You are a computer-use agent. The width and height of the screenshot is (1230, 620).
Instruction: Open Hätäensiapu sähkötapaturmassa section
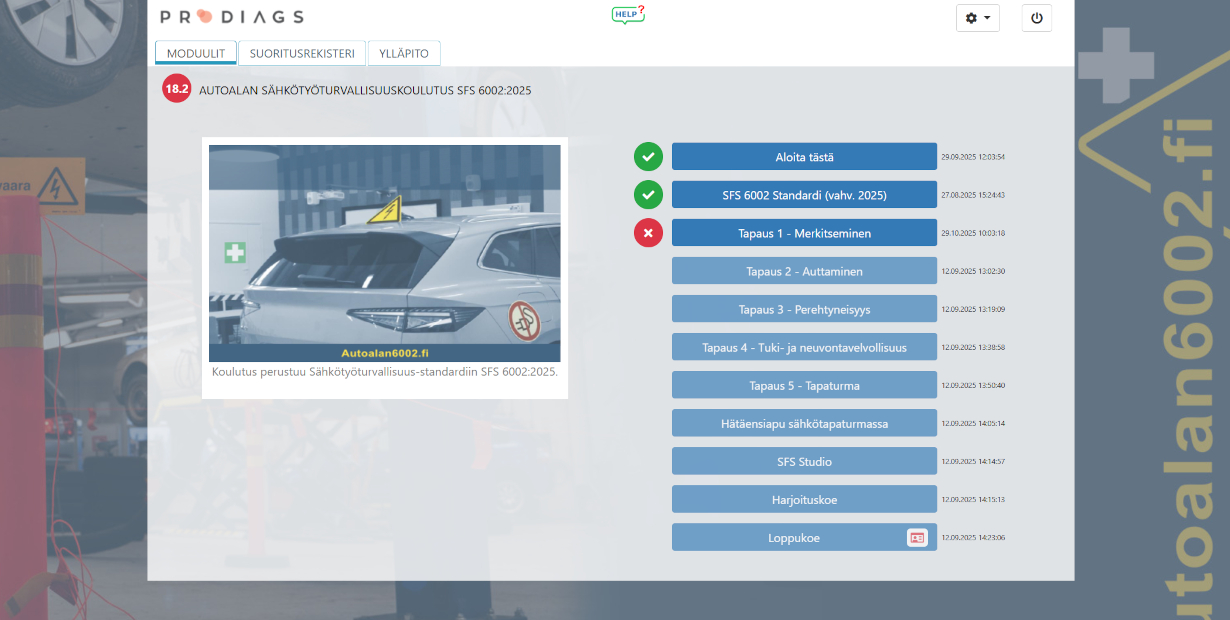click(804, 423)
